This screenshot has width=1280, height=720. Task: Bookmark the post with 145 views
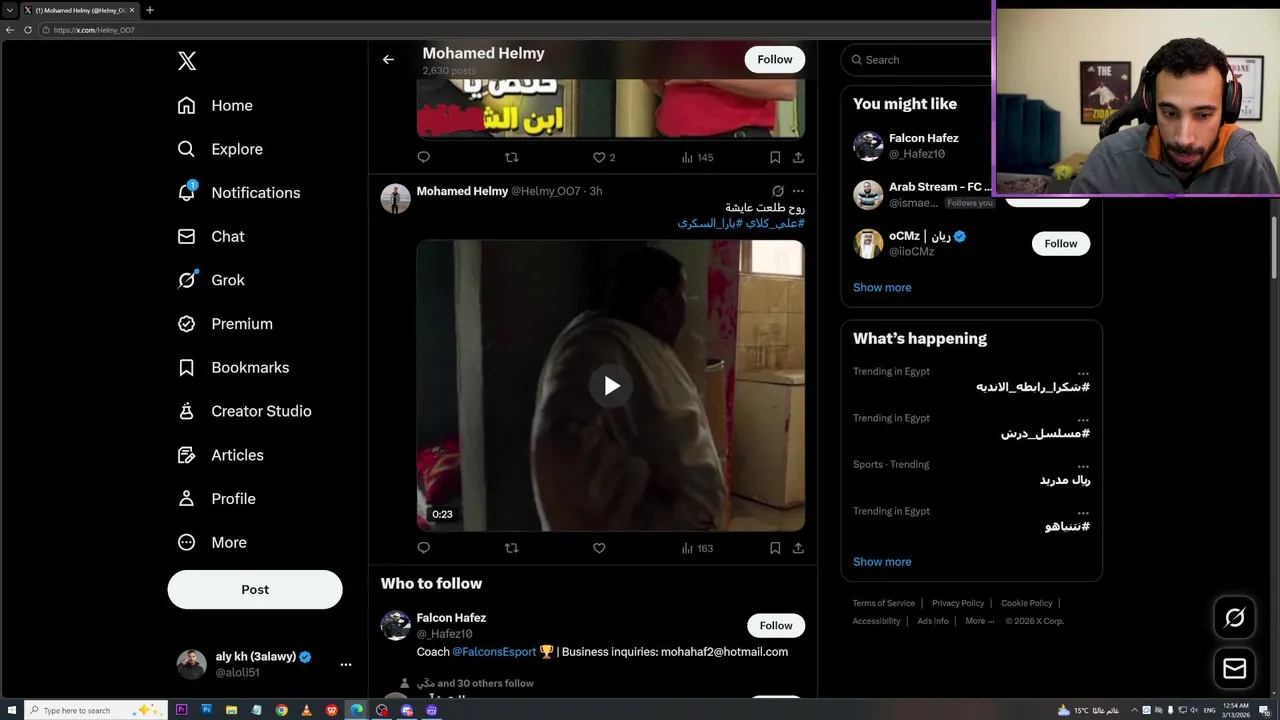pyautogui.click(x=775, y=157)
